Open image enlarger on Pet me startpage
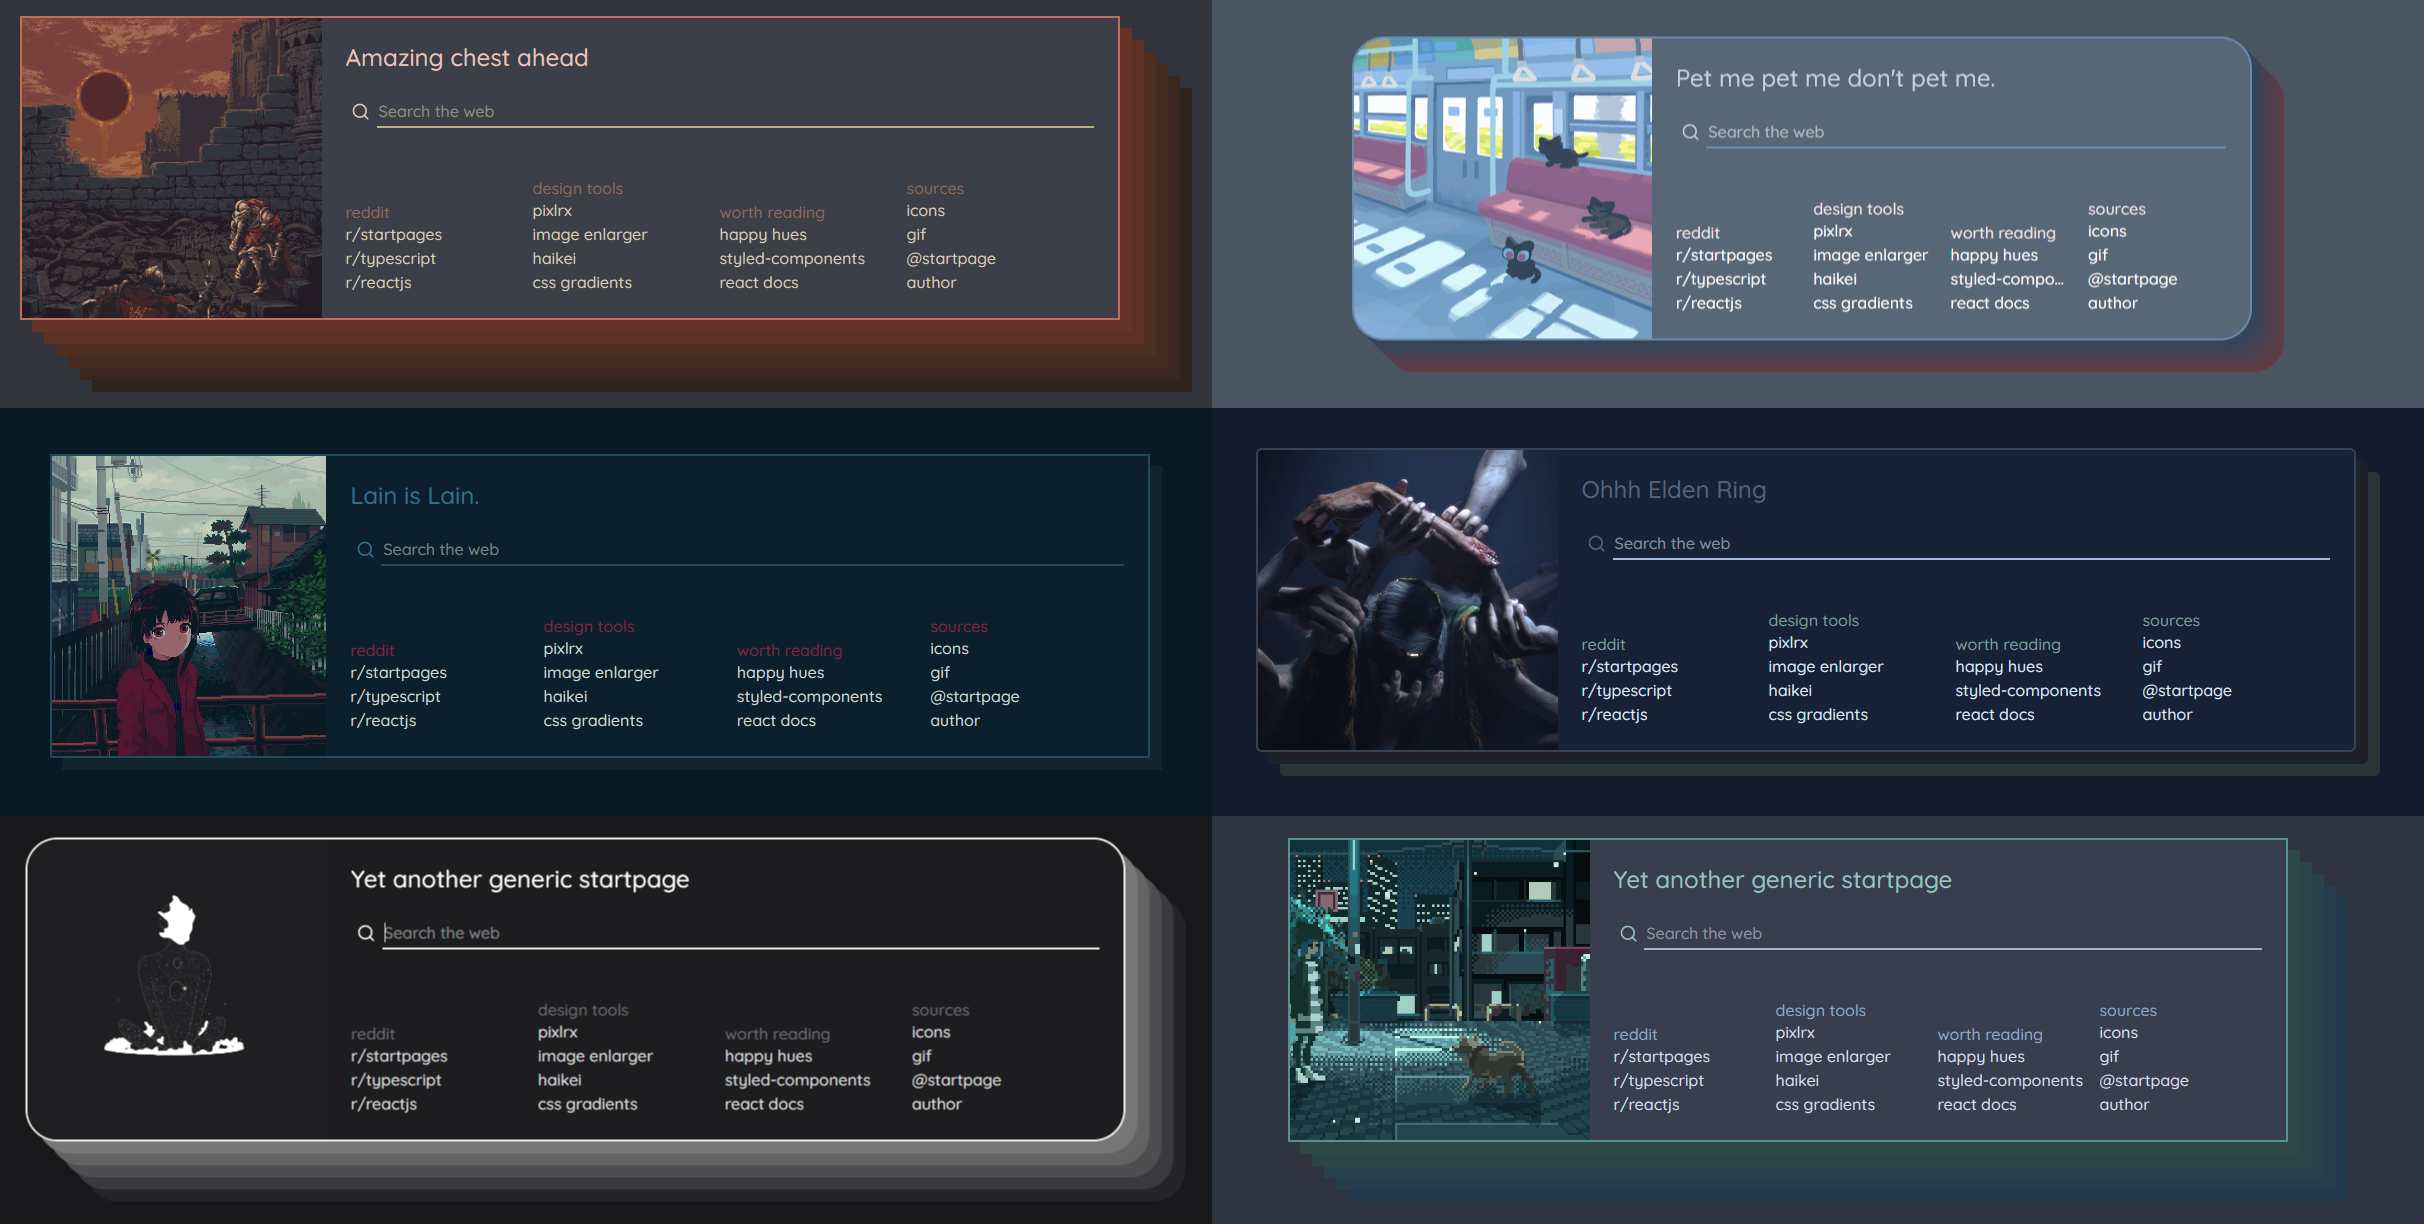2424x1224 pixels. [x=1869, y=255]
